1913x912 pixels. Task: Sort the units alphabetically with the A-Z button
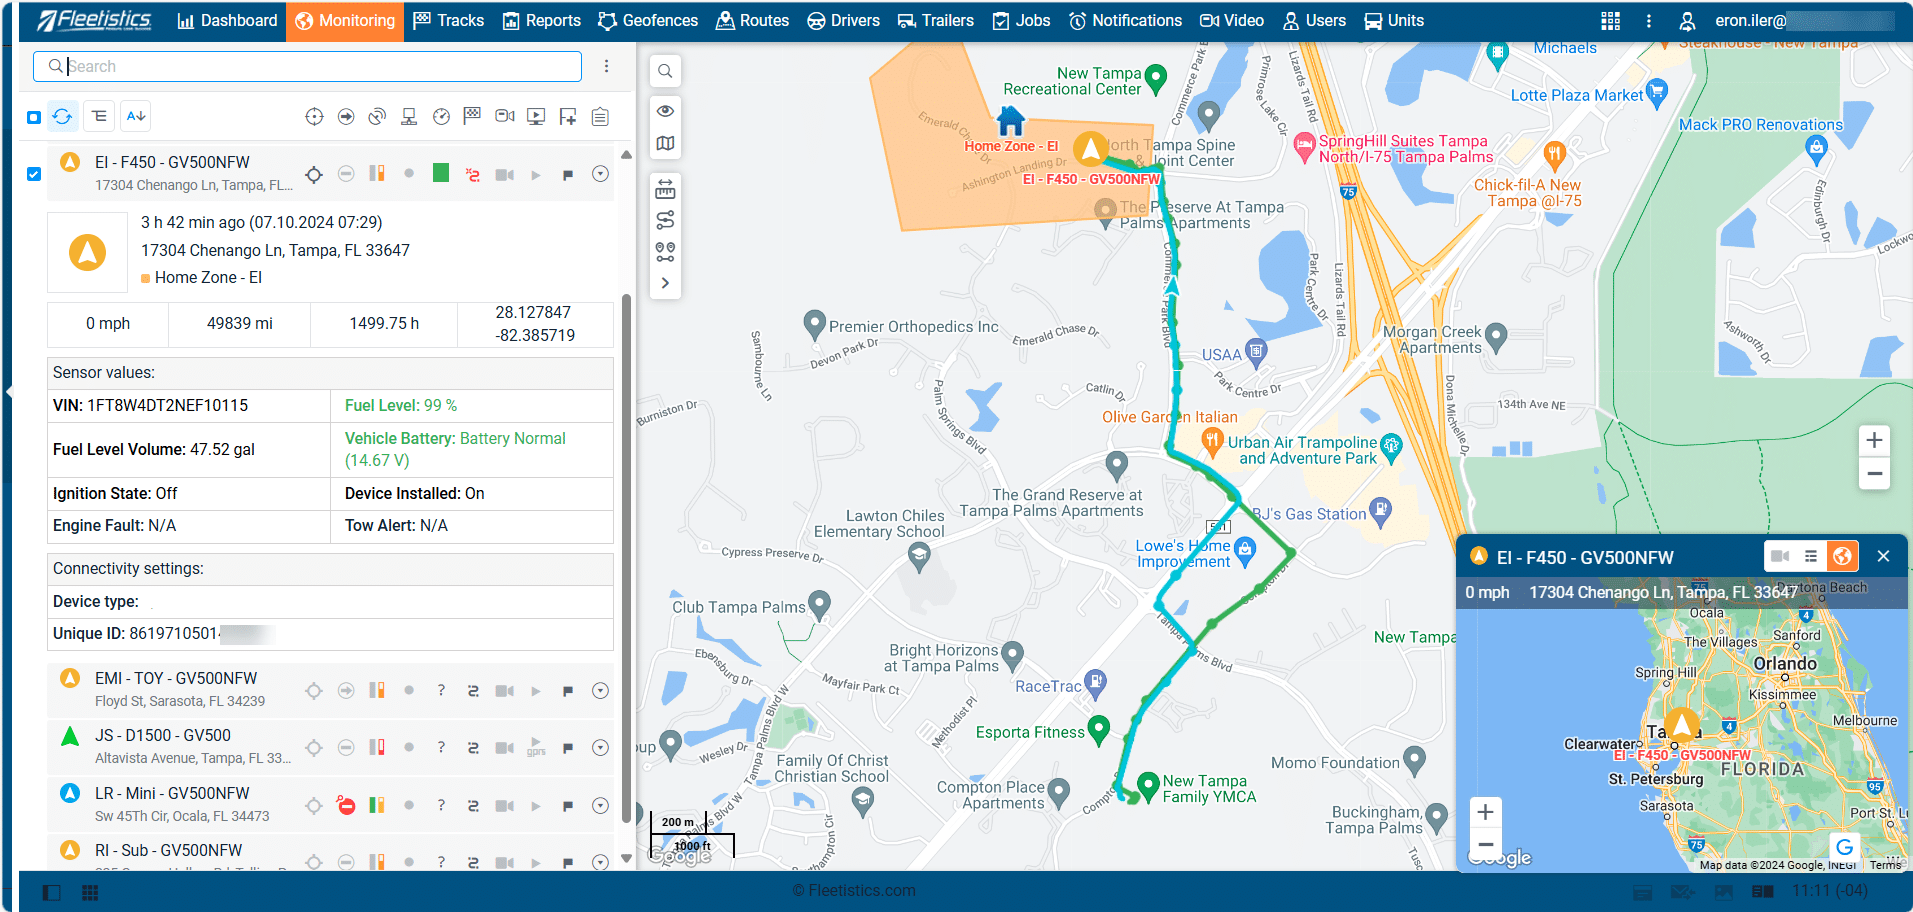(x=136, y=116)
